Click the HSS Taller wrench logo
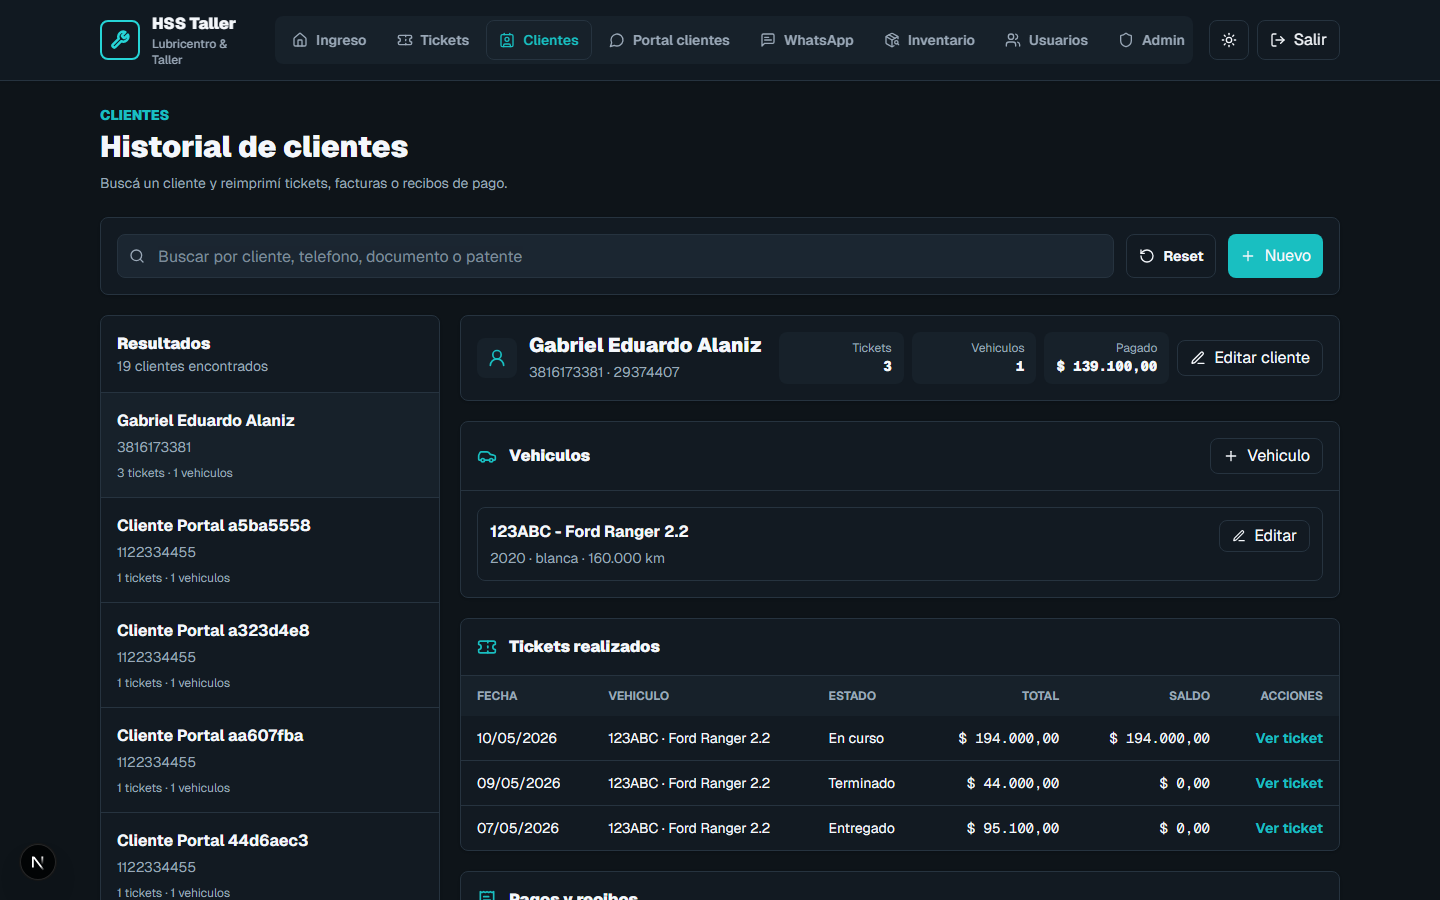The image size is (1440, 900). [x=120, y=40]
